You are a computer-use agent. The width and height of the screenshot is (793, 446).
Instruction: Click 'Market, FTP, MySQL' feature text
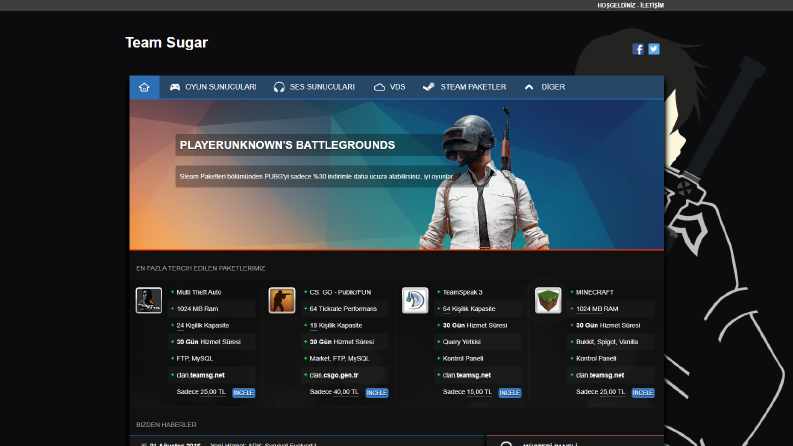point(339,359)
